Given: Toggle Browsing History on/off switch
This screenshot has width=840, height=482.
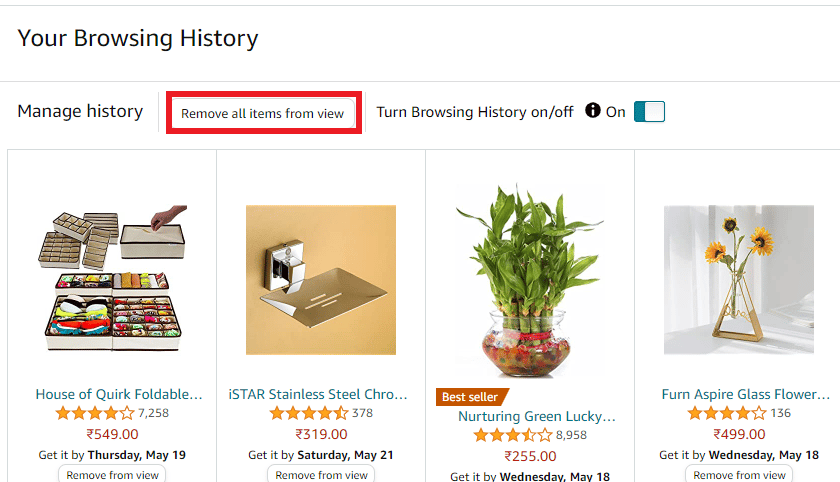Looking at the screenshot, I should 649,112.
